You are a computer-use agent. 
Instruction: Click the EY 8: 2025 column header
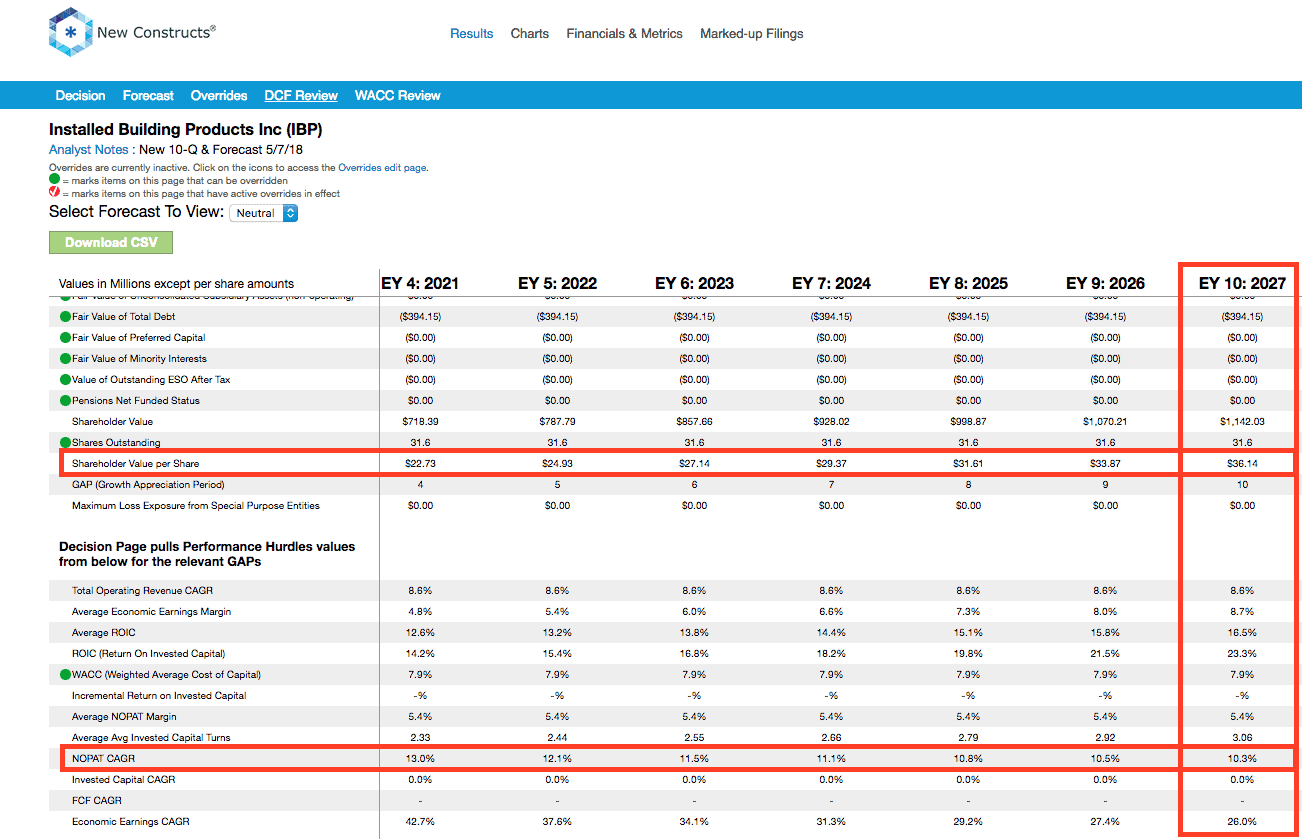pos(968,283)
